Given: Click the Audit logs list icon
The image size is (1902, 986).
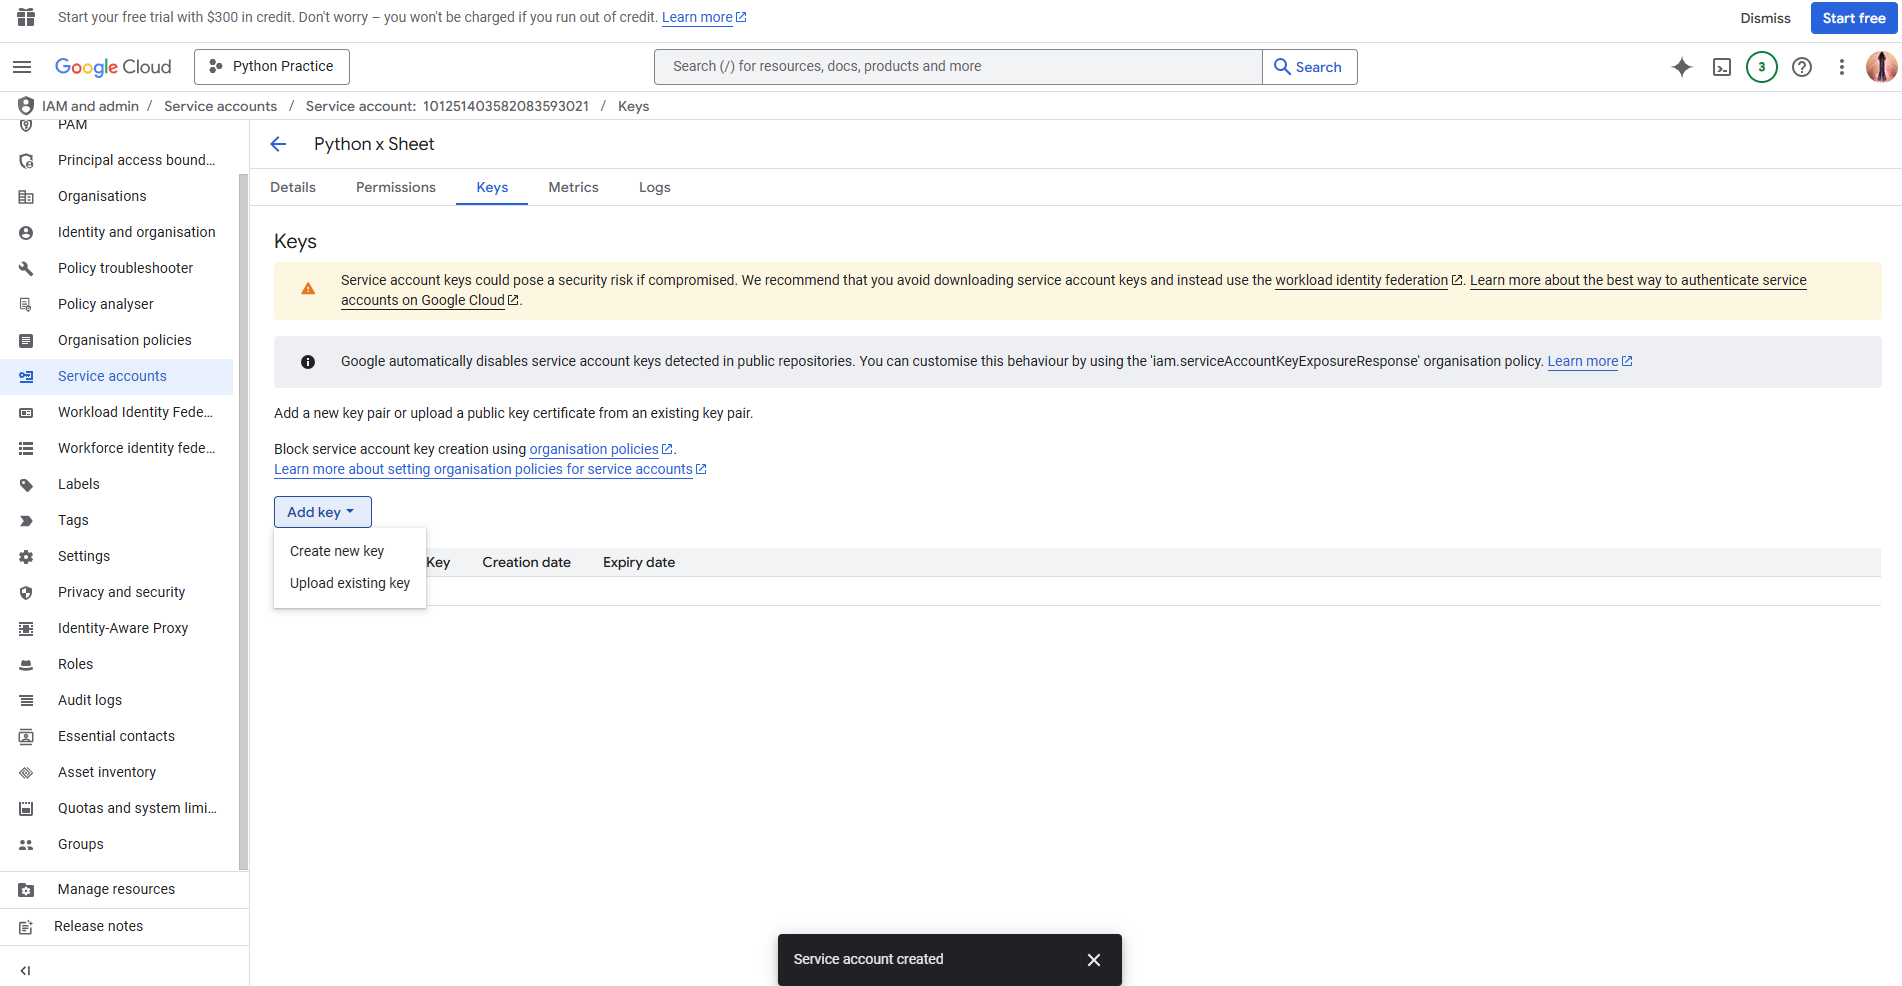Looking at the screenshot, I should [x=26, y=701].
